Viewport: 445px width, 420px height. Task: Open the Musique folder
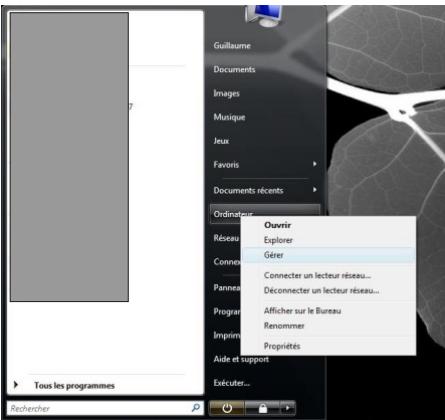coord(229,117)
